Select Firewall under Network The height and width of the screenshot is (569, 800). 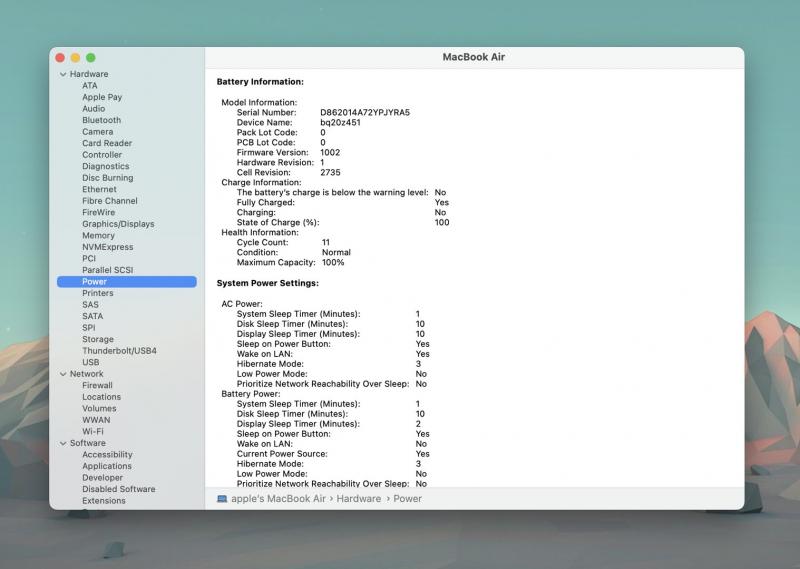point(97,386)
